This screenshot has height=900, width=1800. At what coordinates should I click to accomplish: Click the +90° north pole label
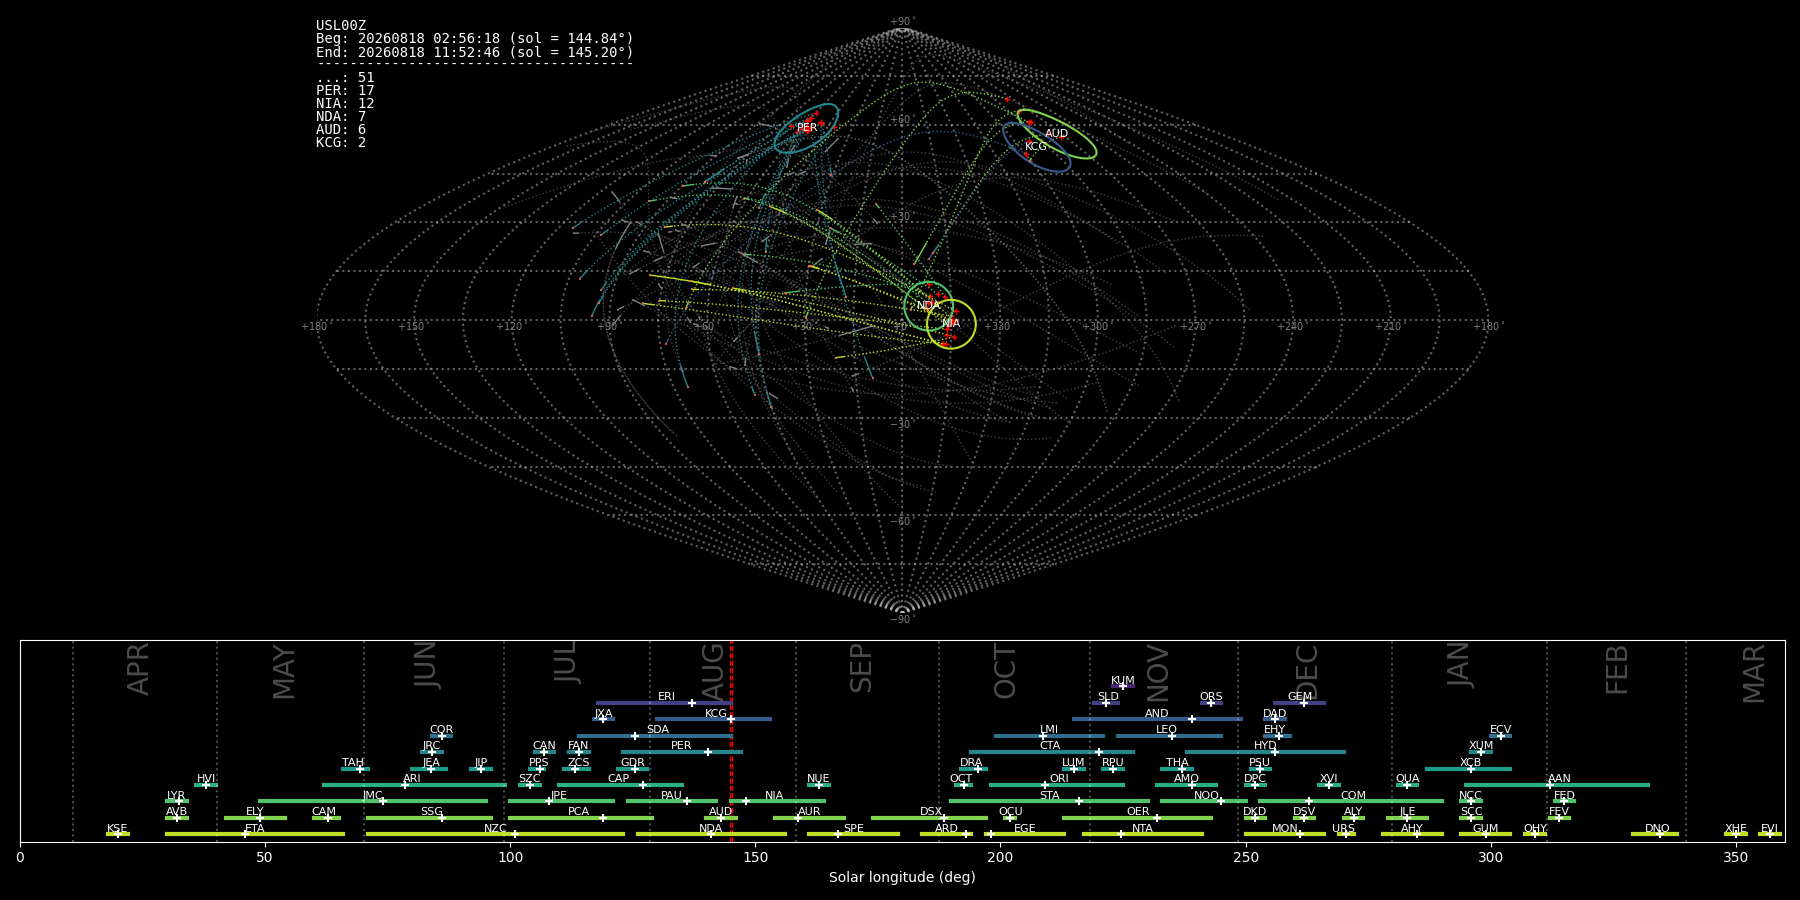[902, 22]
